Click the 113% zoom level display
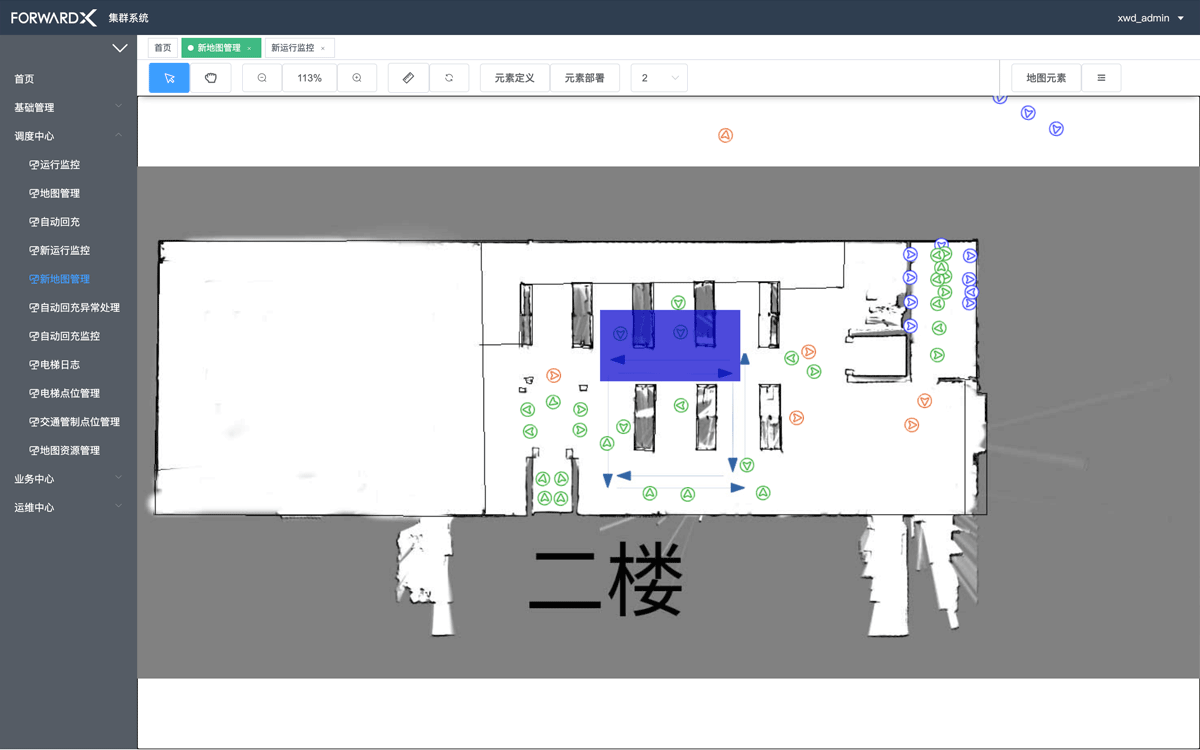 pos(310,78)
